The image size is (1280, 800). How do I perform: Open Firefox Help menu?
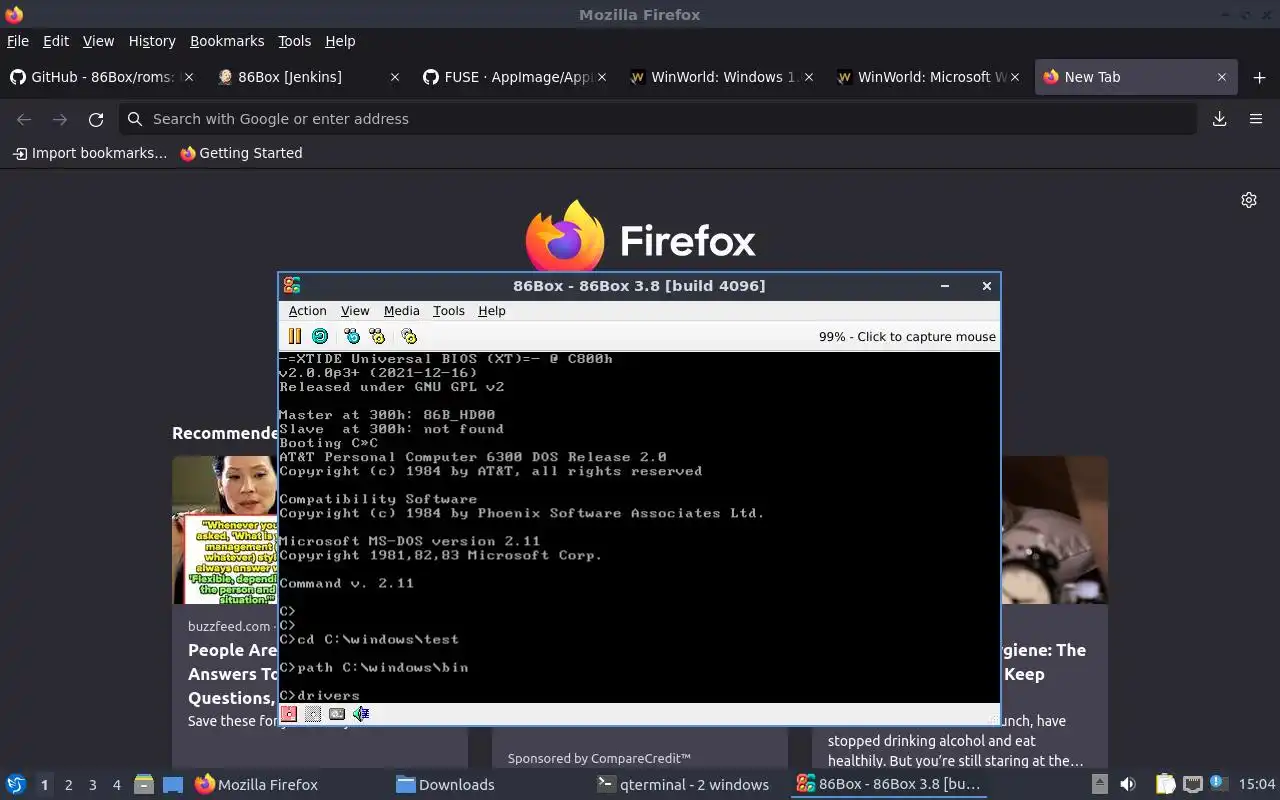pyautogui.click(x=340, y=41)
